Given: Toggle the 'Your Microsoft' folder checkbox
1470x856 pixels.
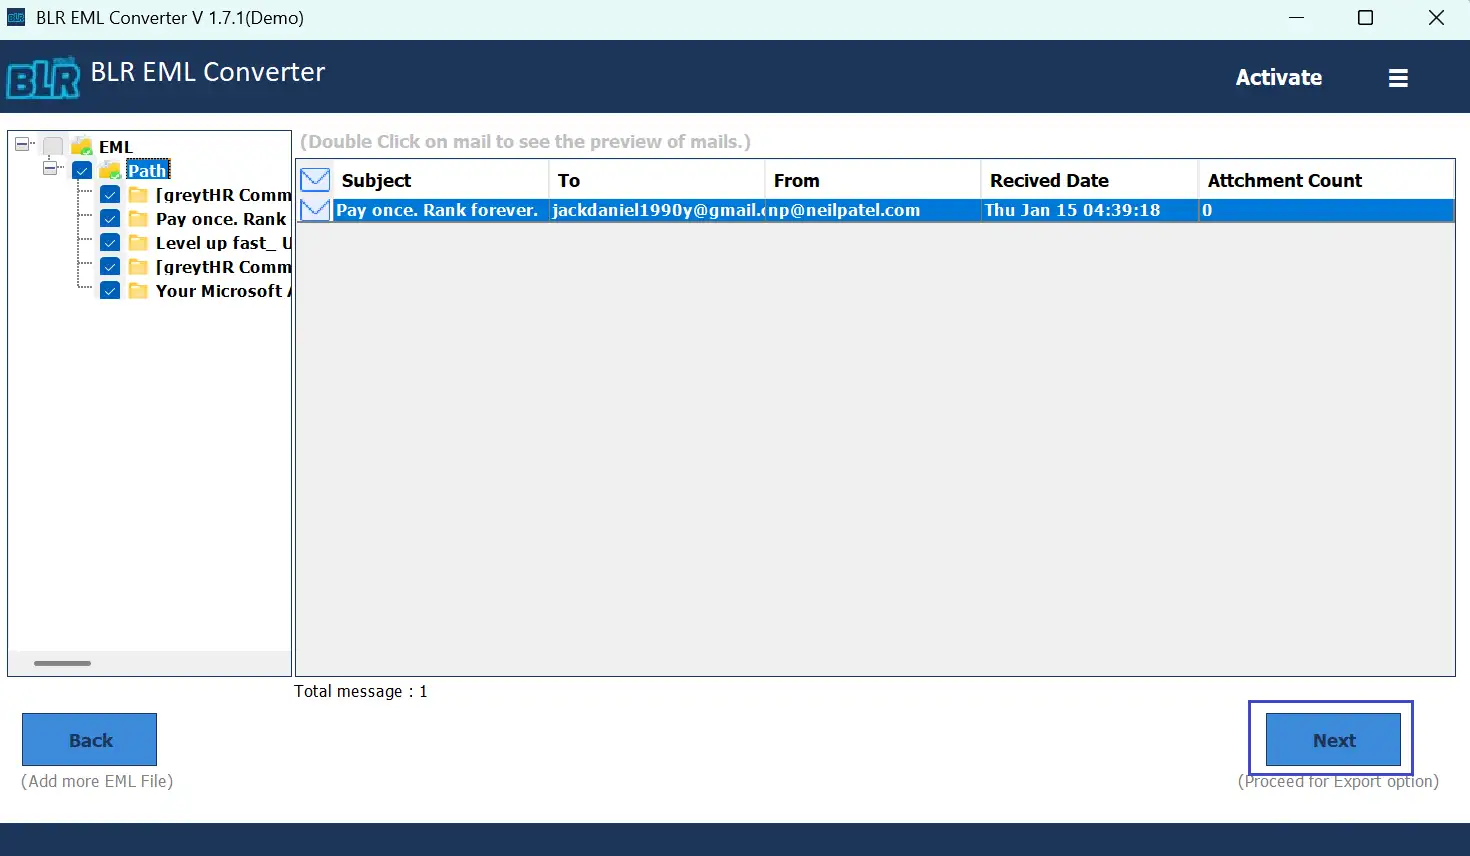Looking at the screenshot, I should tap(110, 291).
